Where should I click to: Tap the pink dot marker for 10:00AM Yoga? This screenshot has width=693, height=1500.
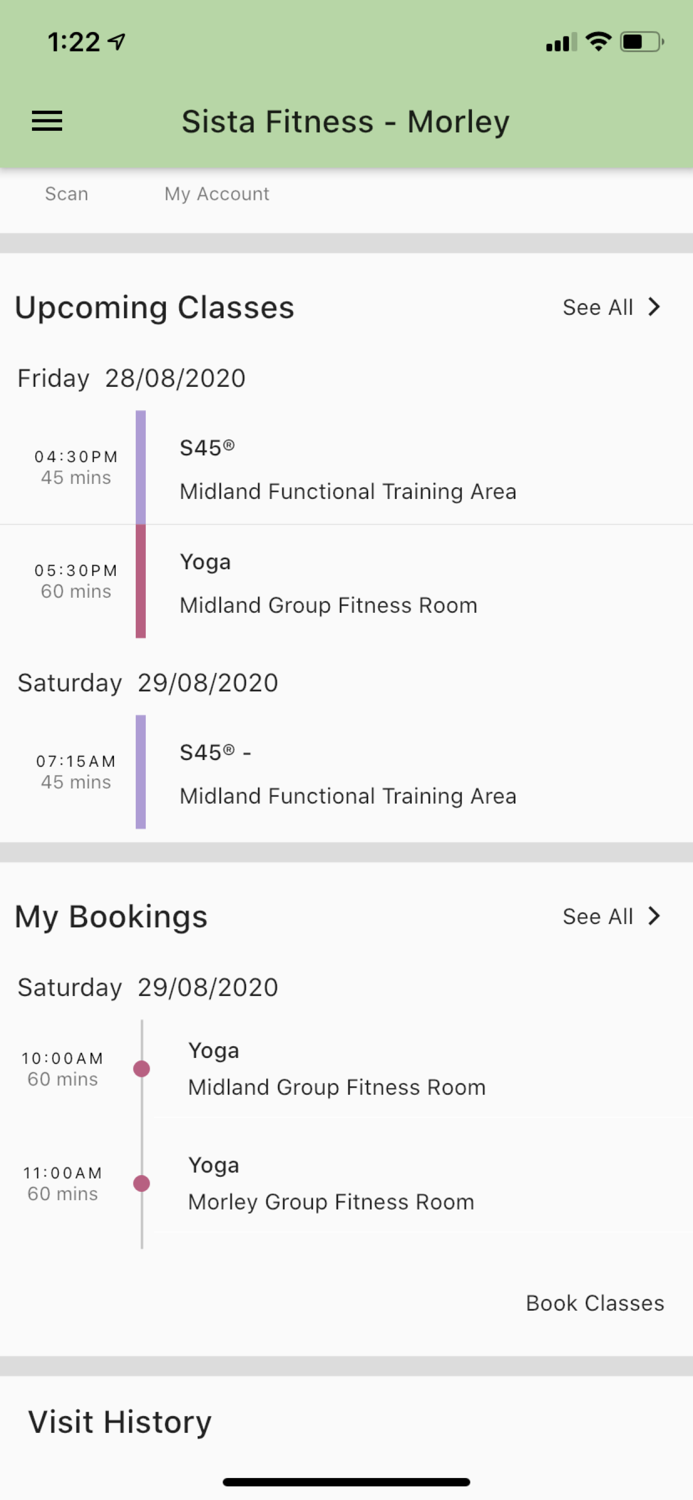pyautogui.click(x=142, y=1068)
